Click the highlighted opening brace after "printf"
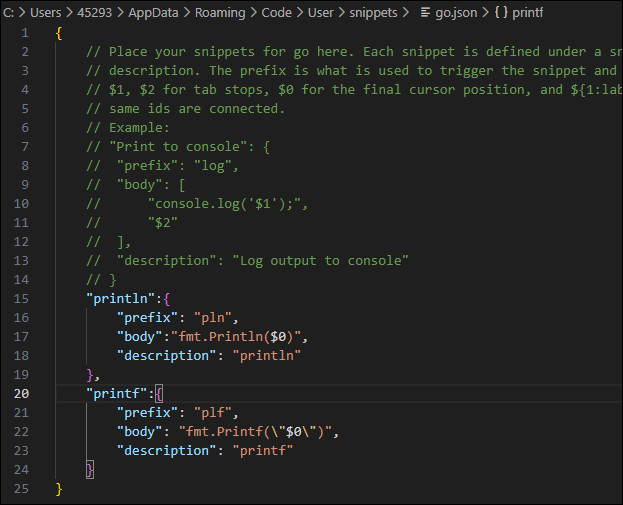Image resolution: width=623 pixels, height=505 pixels. 159,394
